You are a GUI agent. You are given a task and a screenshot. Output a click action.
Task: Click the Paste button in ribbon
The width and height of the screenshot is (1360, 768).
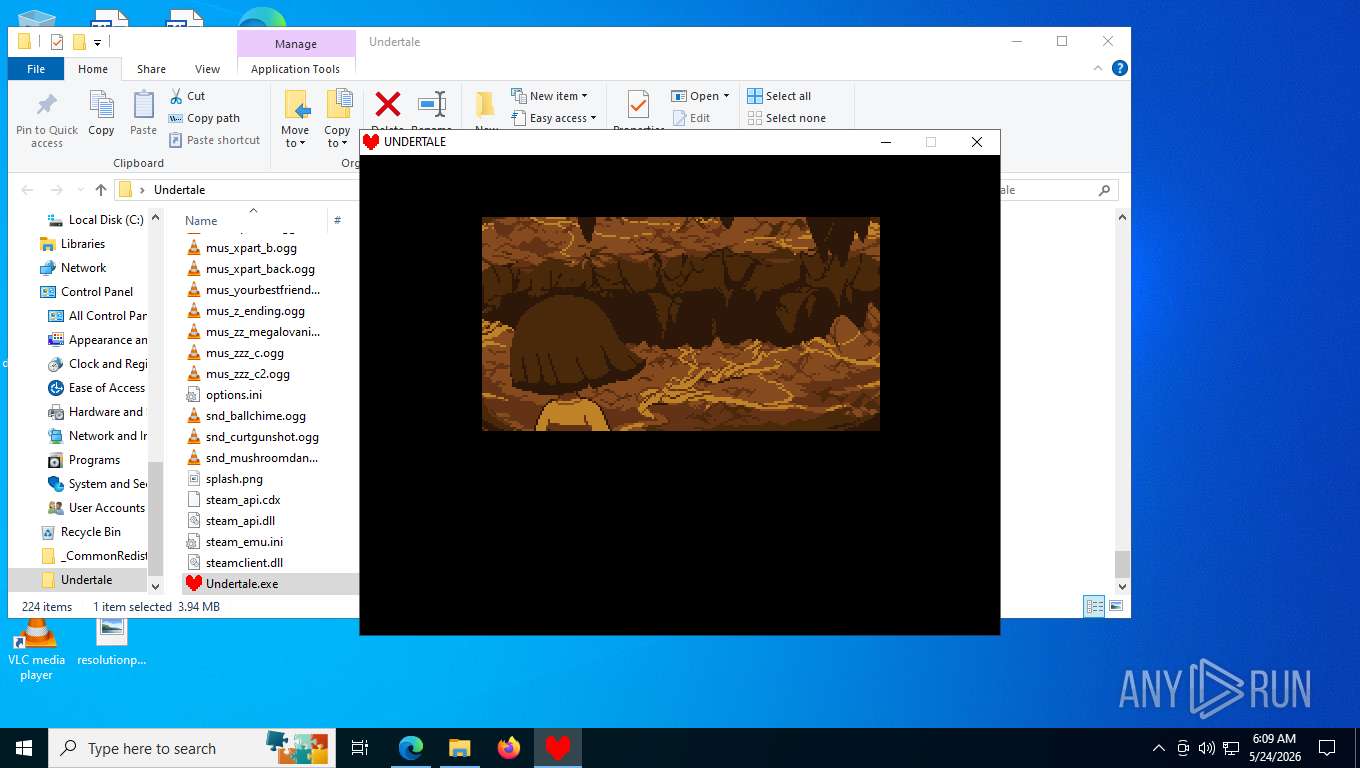143,112
